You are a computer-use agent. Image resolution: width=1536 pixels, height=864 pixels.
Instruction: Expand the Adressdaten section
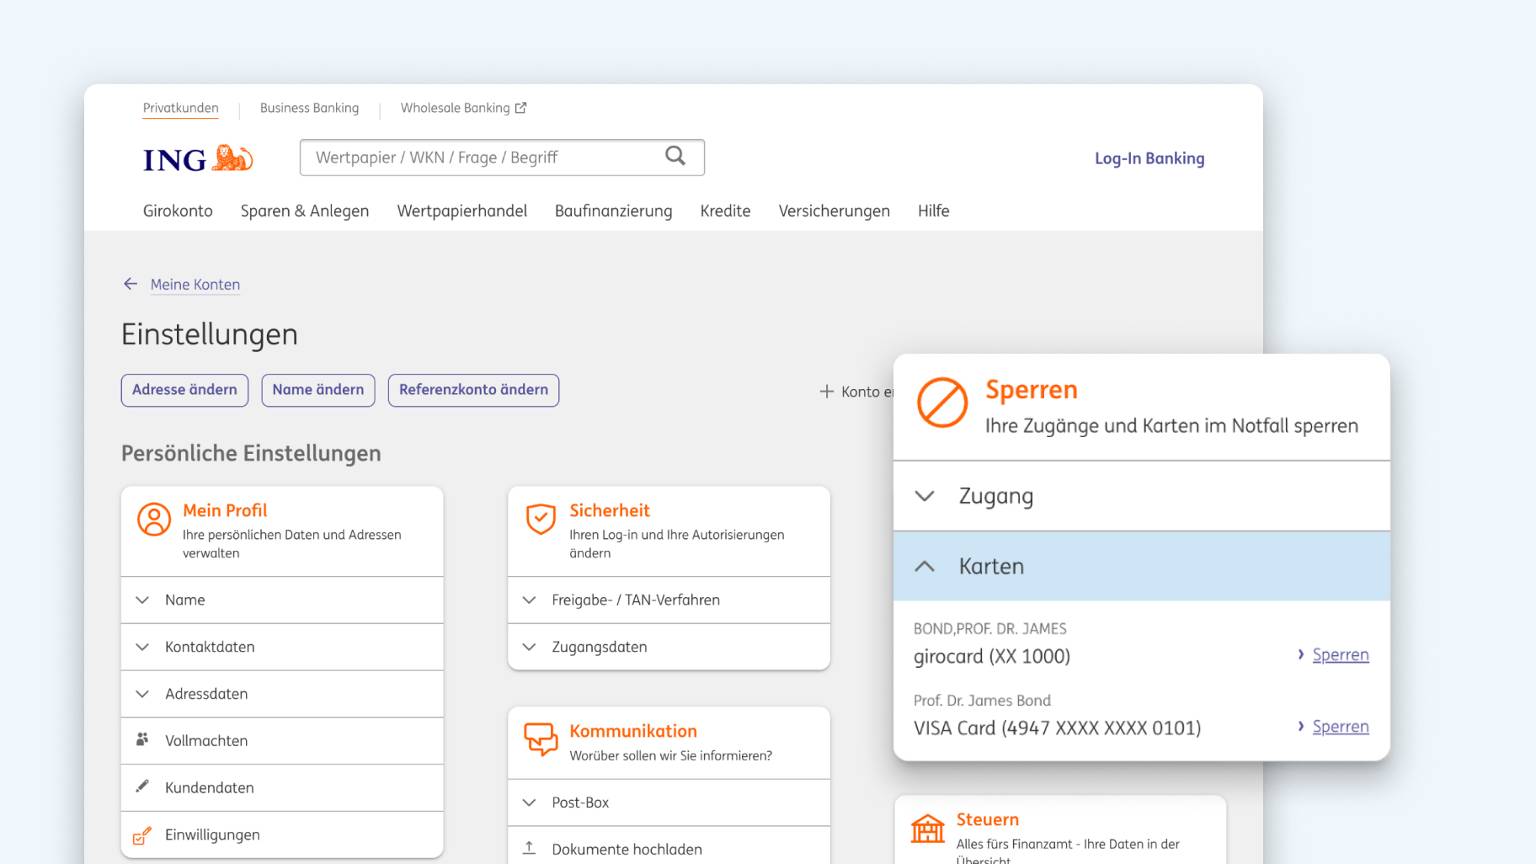(x=282, y=694)
